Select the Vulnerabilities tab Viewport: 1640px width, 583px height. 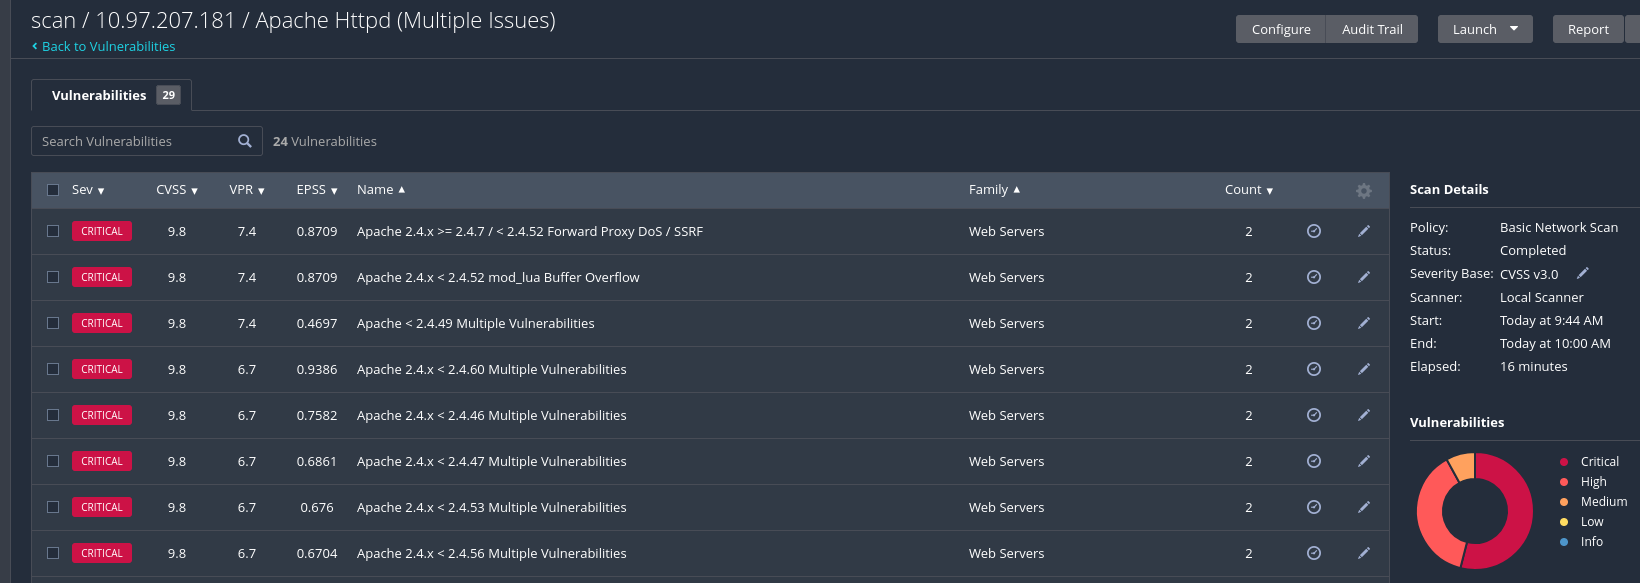click(x=111, y=95)
